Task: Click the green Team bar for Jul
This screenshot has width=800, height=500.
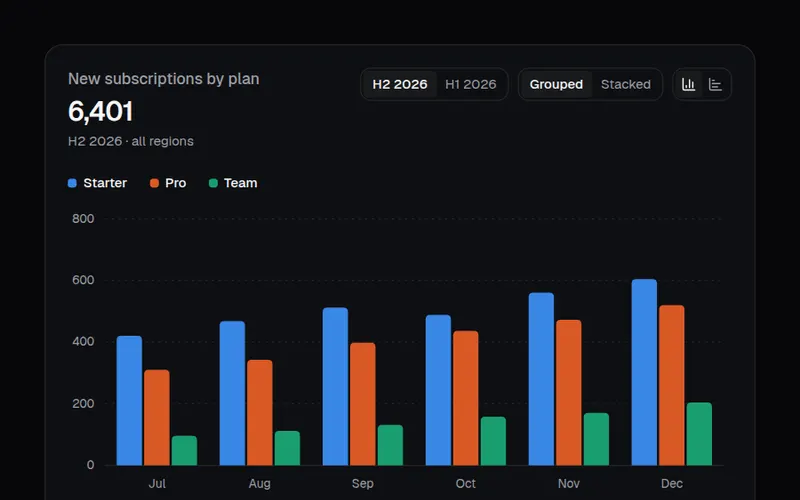Action: pos(184,451)
